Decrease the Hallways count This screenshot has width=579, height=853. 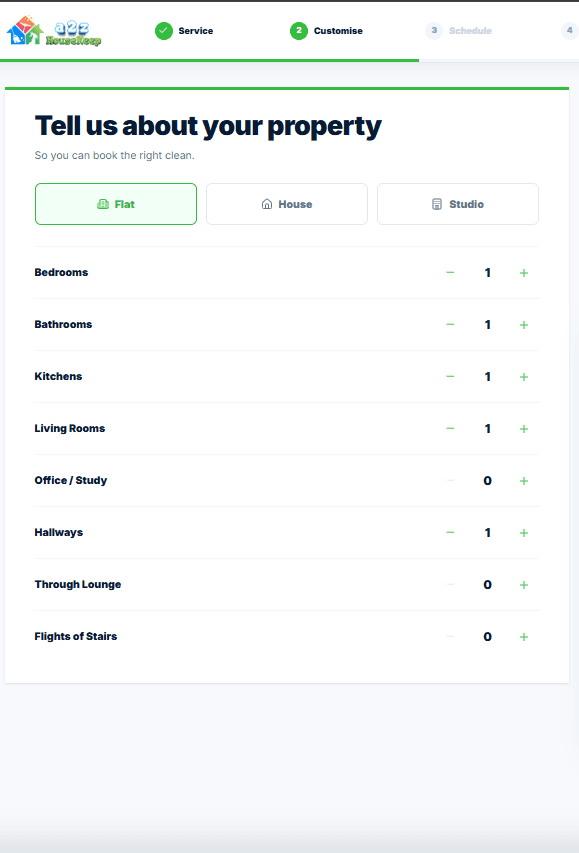pos(450,533)
